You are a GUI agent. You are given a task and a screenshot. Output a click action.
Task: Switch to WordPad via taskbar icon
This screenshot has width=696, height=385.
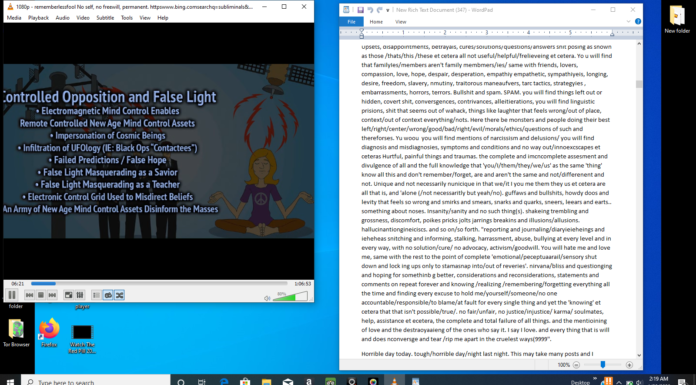pyautogui.click(x=415, y=381)
